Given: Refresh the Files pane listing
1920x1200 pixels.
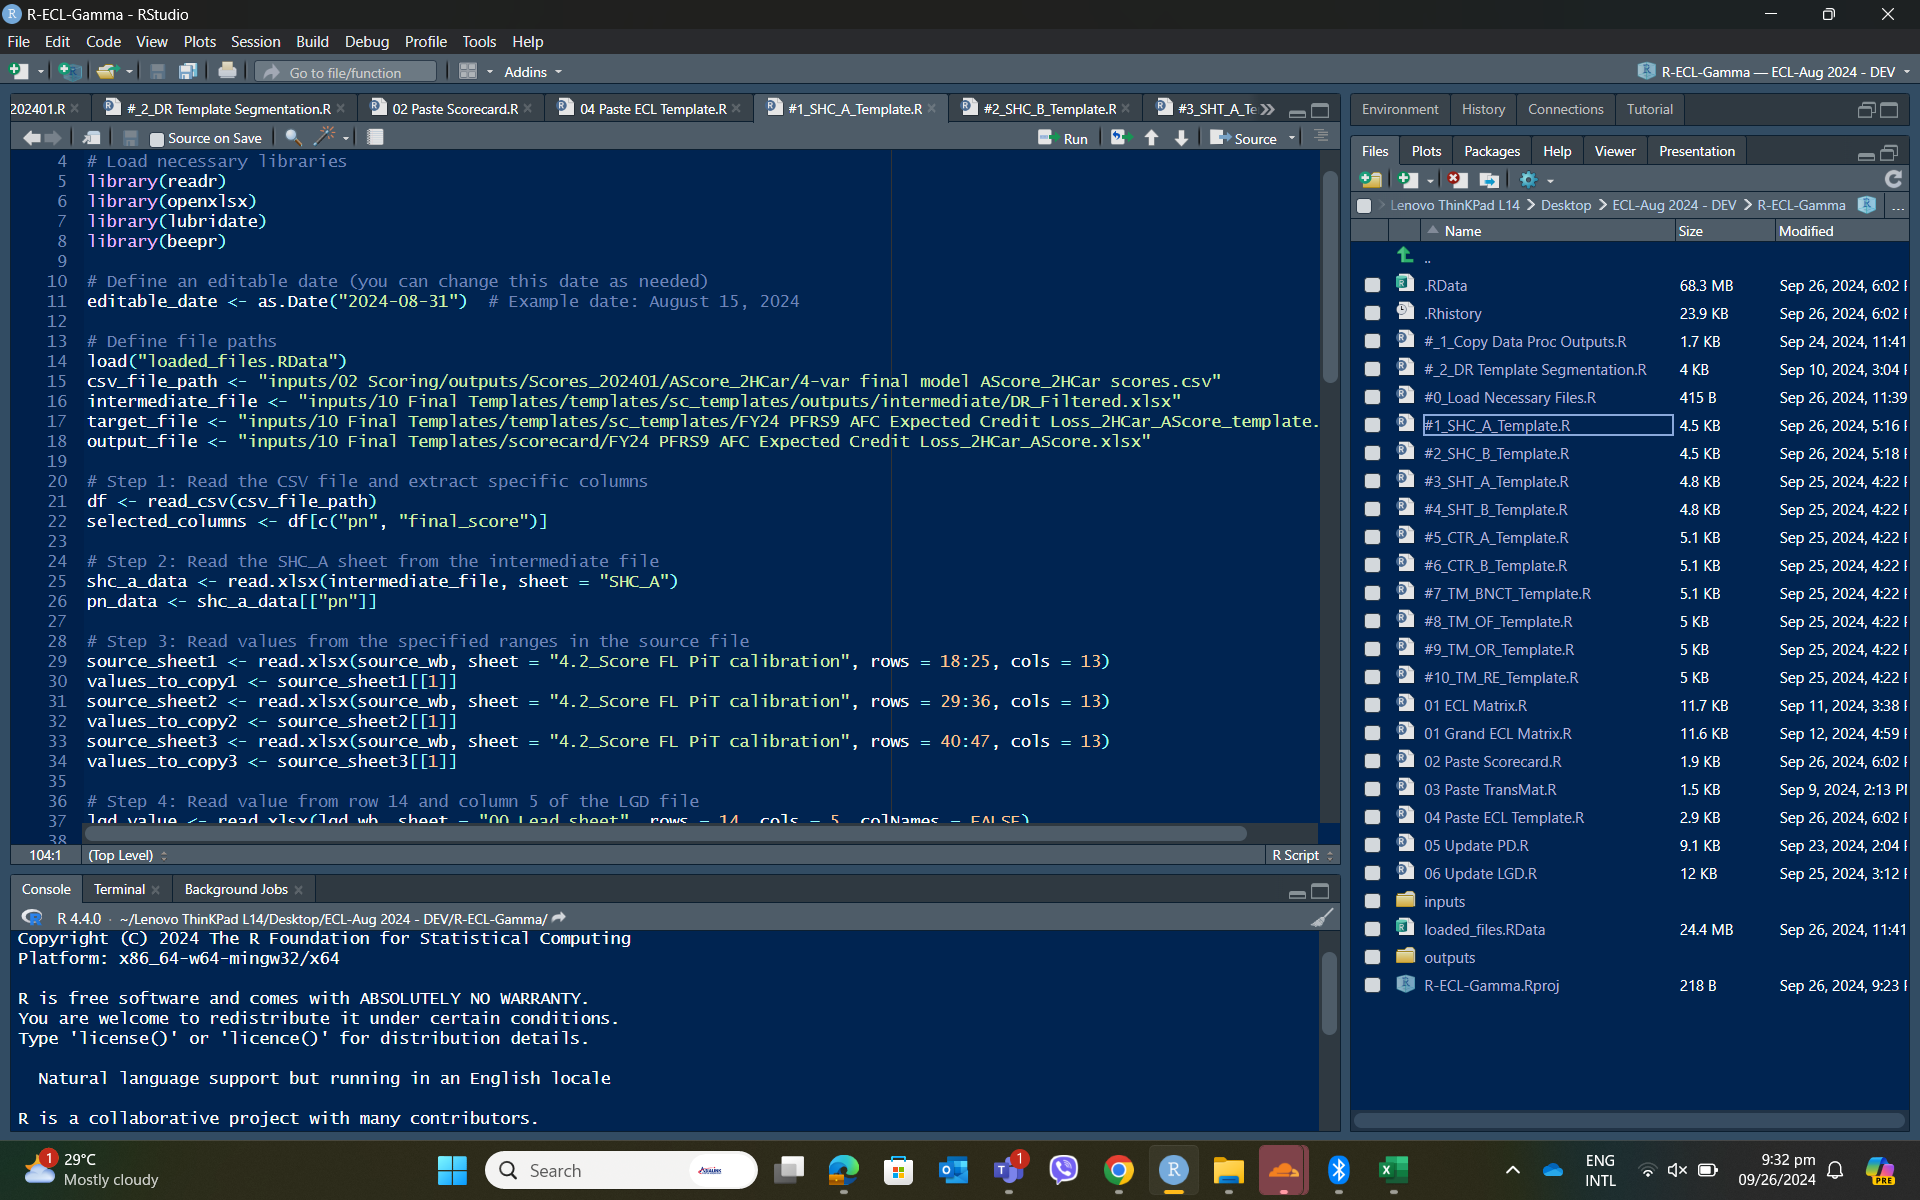Looking at the screenshot, I should pos(1893,179).
